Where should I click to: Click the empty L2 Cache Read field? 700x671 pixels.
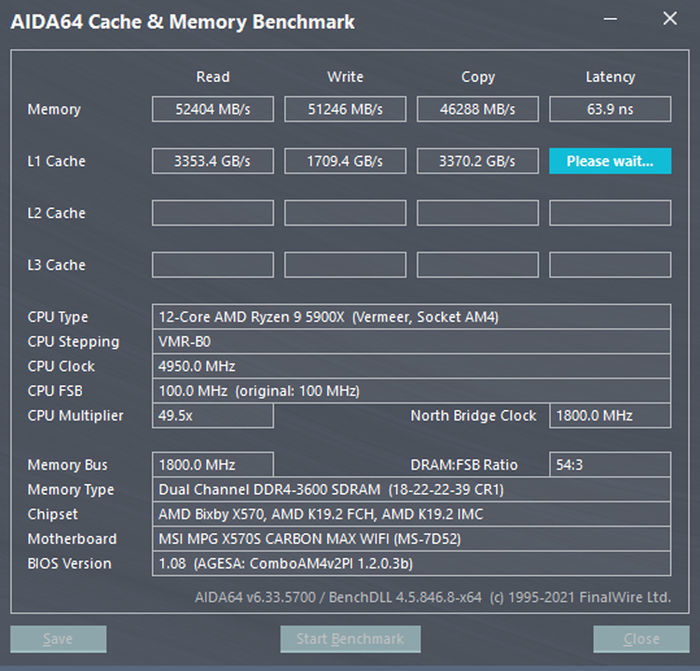coord(213,213)
